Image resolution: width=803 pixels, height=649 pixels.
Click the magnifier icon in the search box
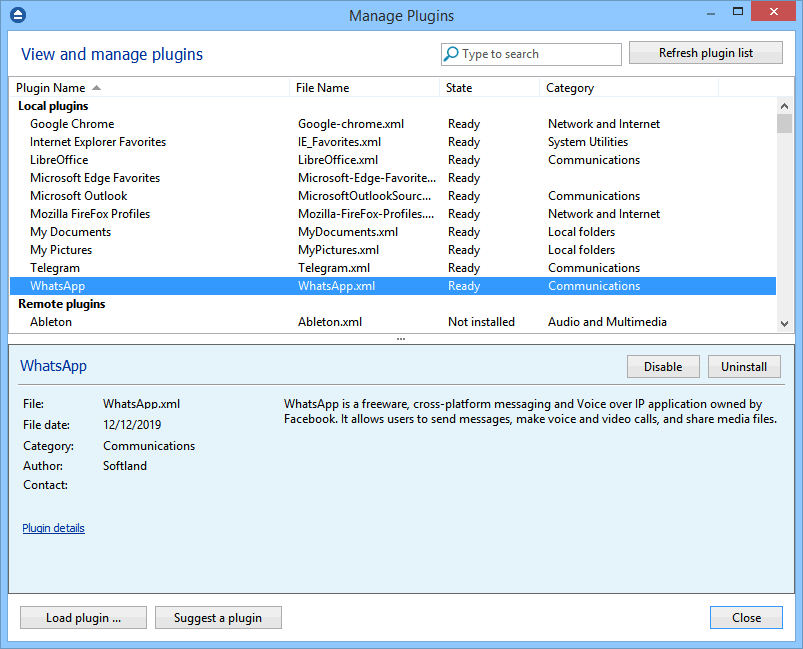click(451, 53)
